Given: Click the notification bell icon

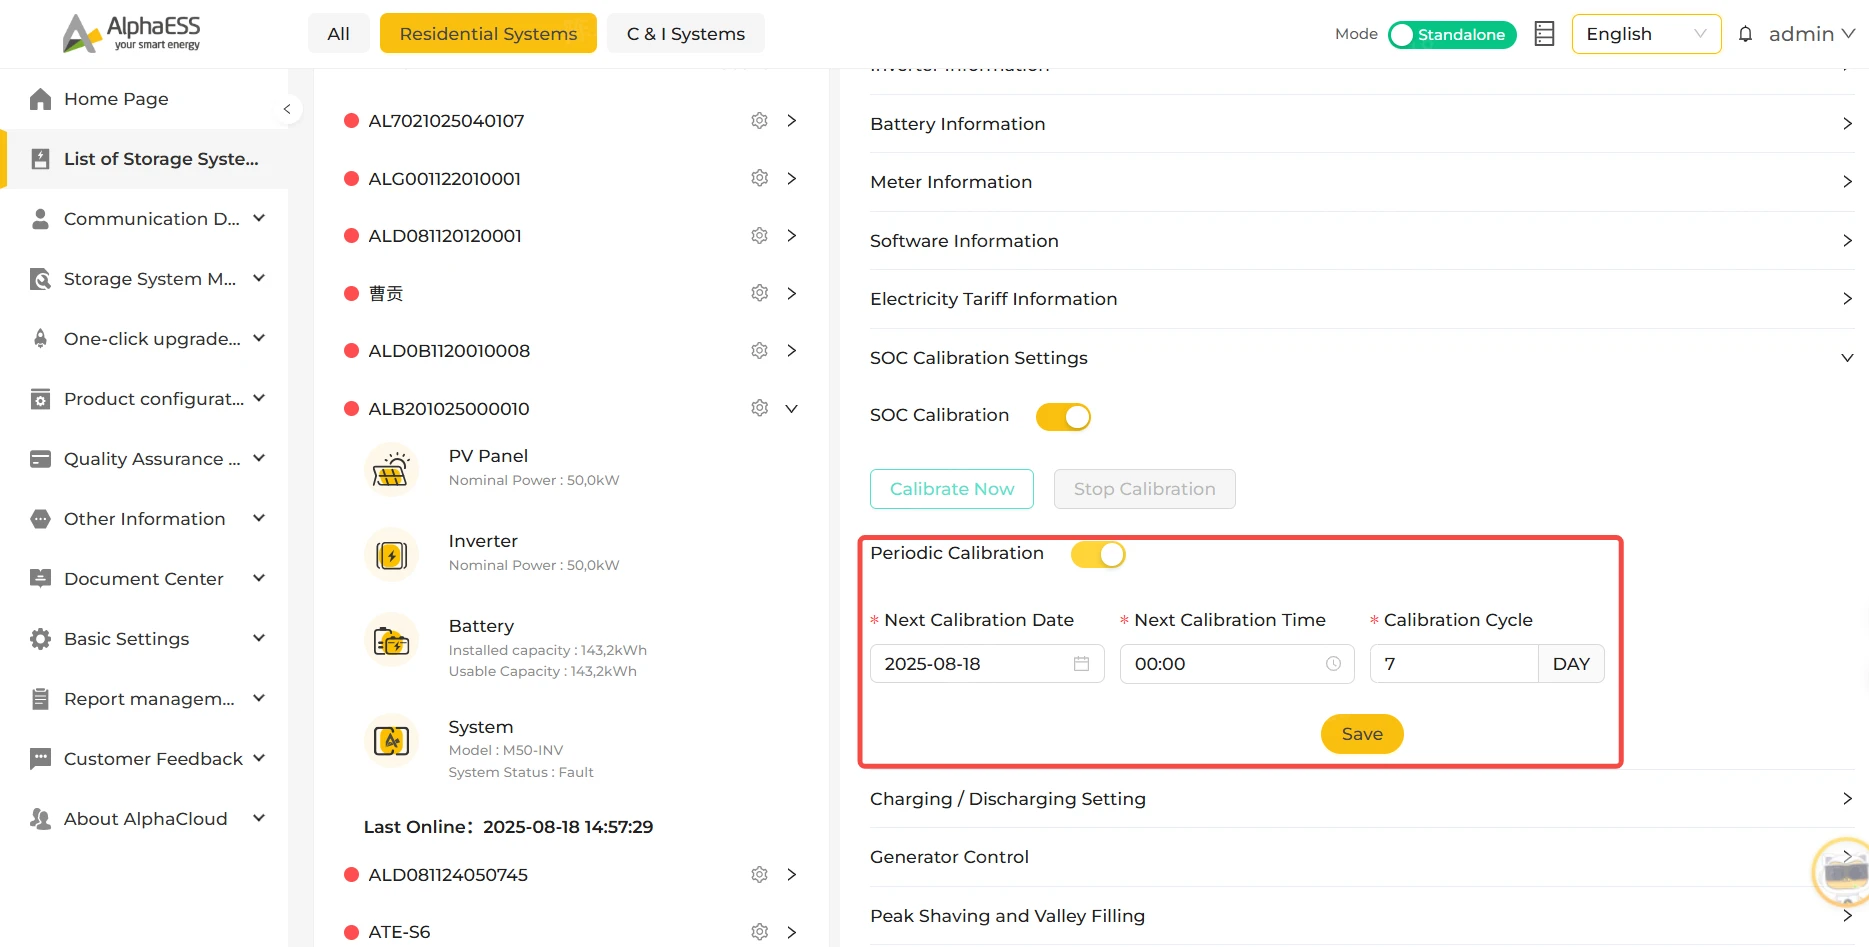Looking at the screenshot, I should point(1745,34).
